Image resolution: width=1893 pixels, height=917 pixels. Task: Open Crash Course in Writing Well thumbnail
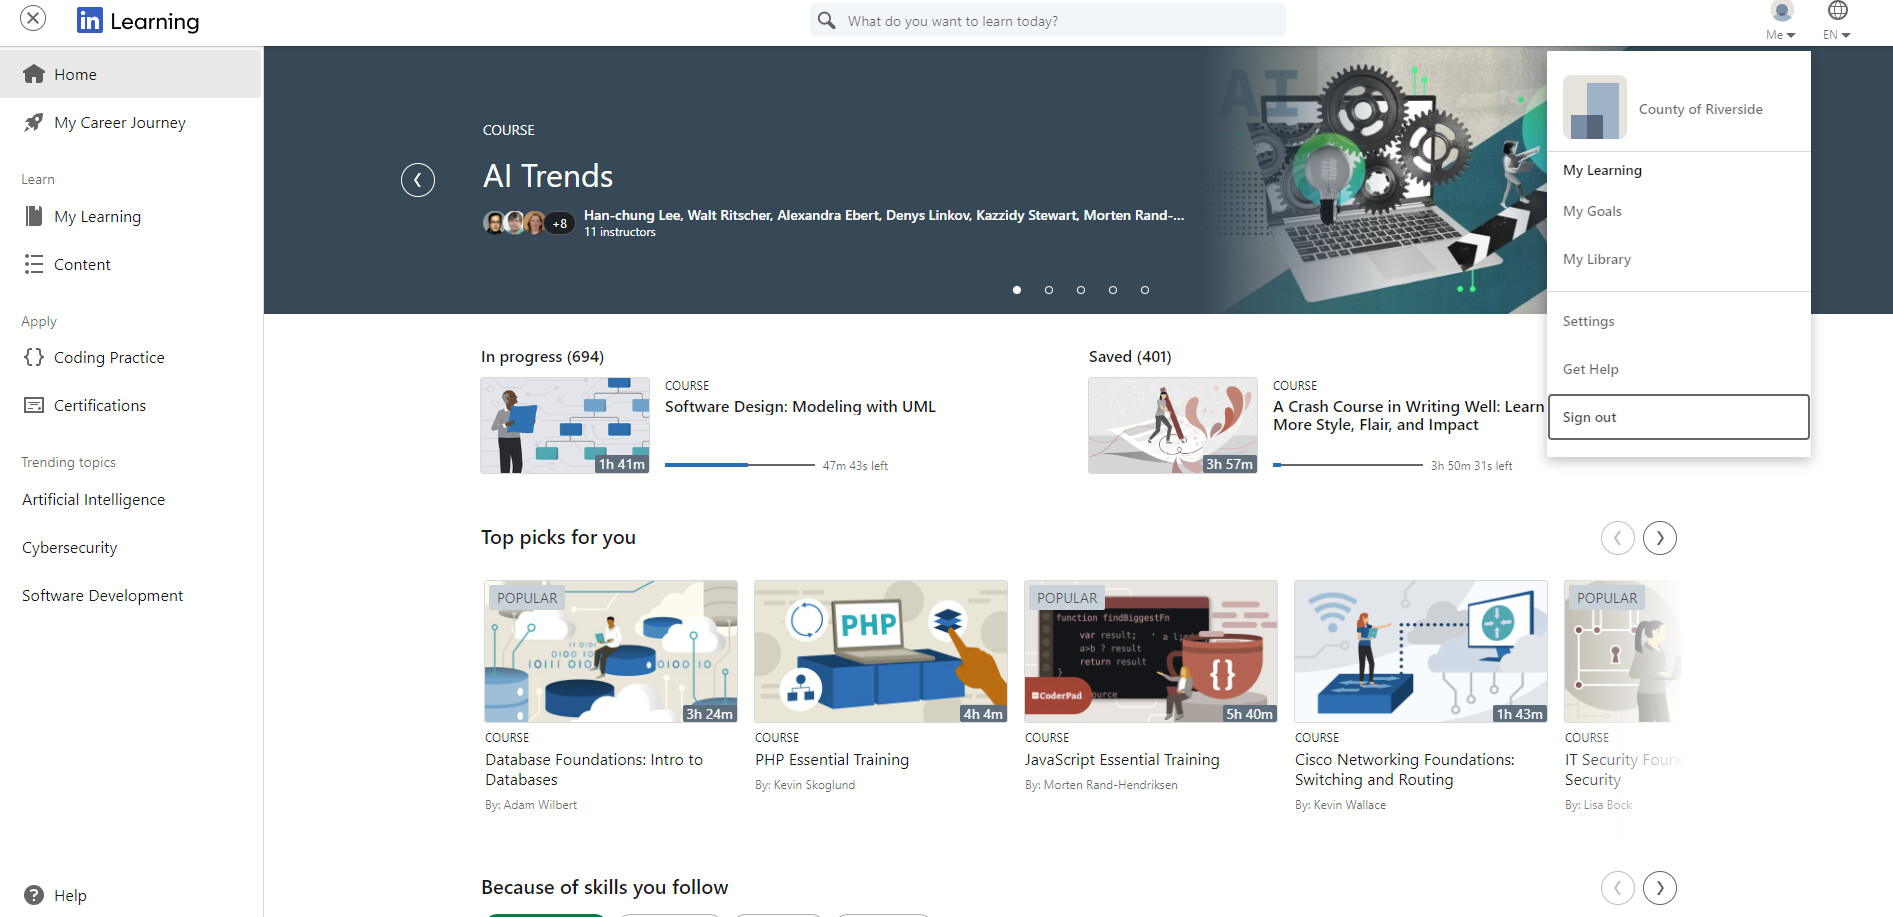[1173, 425]
